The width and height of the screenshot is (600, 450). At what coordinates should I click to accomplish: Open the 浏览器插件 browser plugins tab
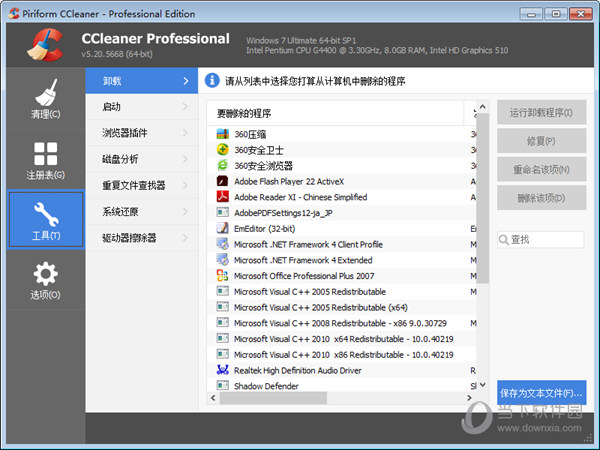[142, 133]
